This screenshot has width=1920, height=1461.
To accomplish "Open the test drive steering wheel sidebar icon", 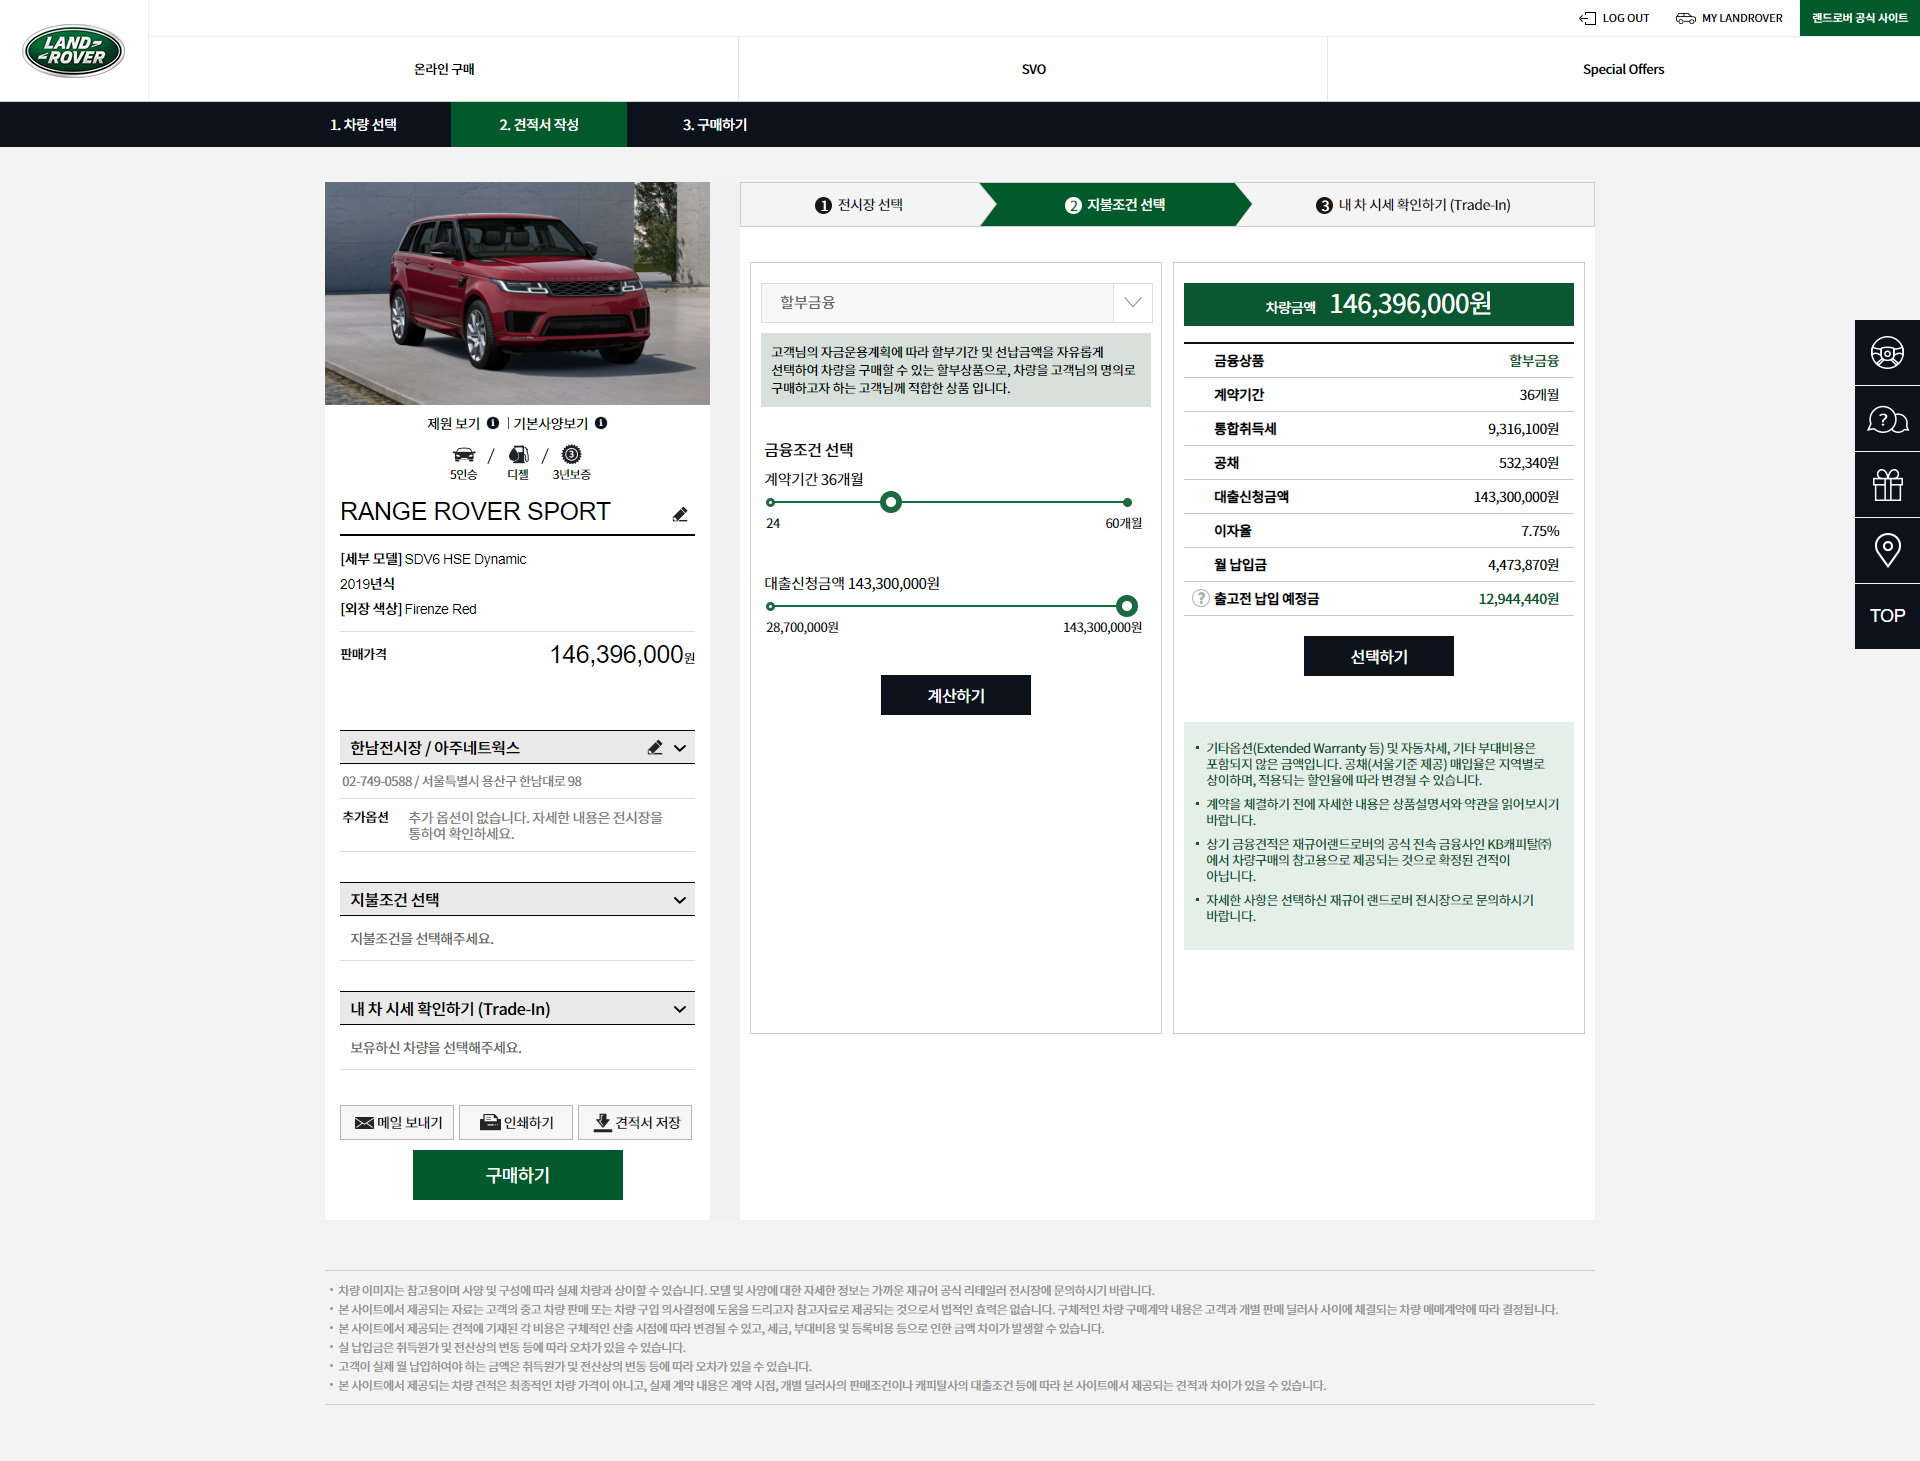I will pyautogui.click(x=1887, y=353).
